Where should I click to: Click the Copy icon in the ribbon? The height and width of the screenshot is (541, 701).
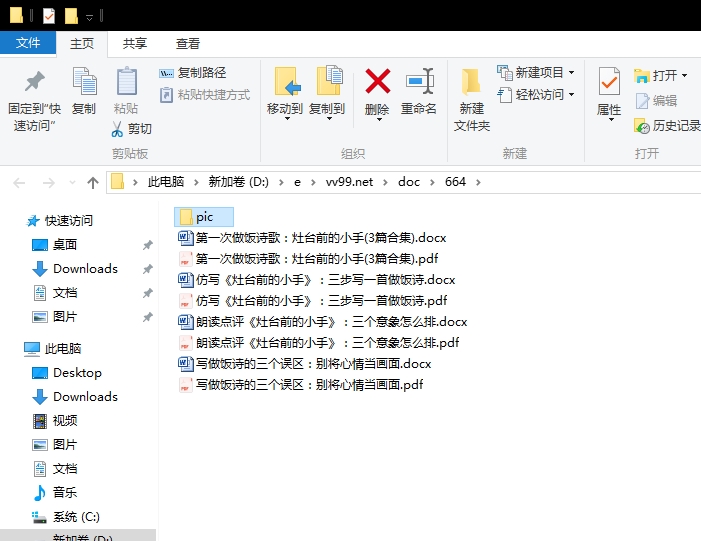(x=84, y=81)
